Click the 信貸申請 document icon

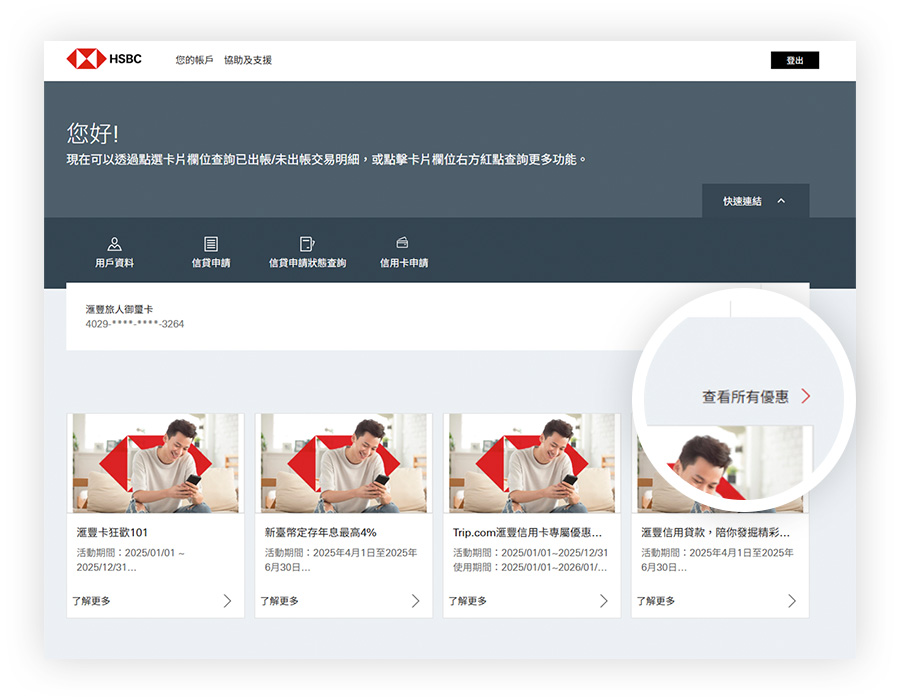pos(211,244)
